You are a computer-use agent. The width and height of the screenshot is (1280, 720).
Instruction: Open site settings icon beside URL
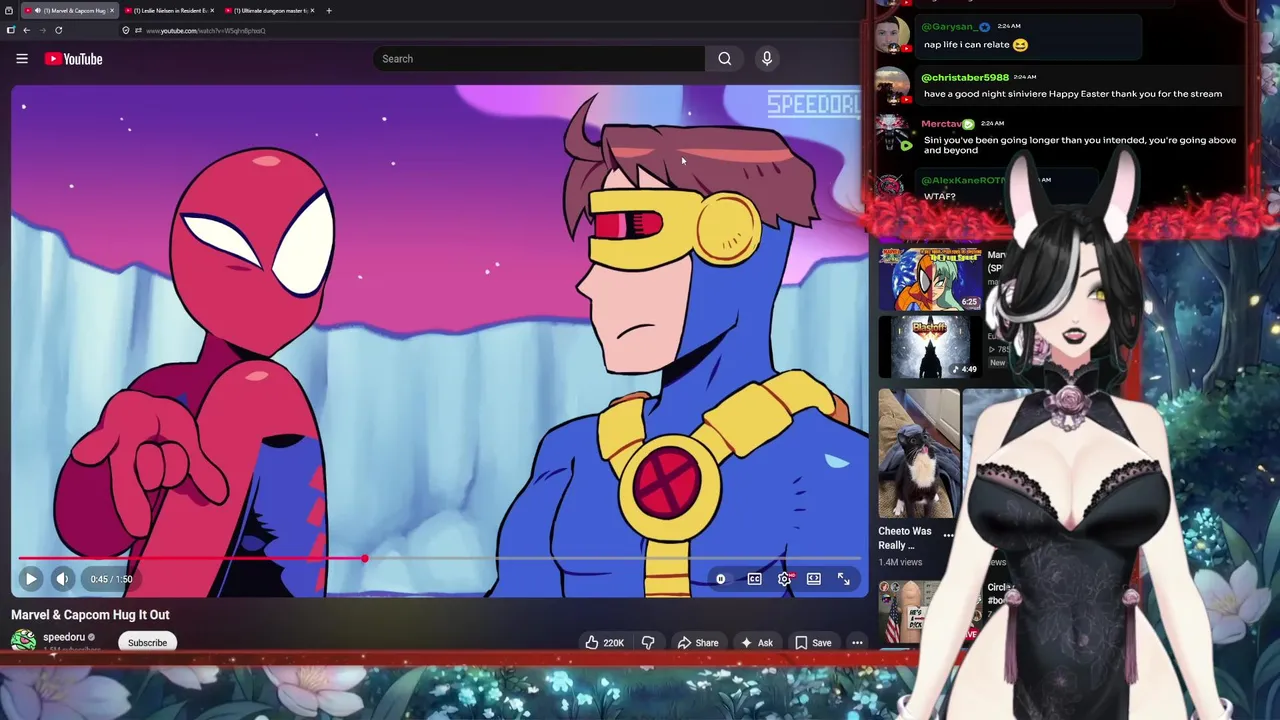click(x=138, y=30)
